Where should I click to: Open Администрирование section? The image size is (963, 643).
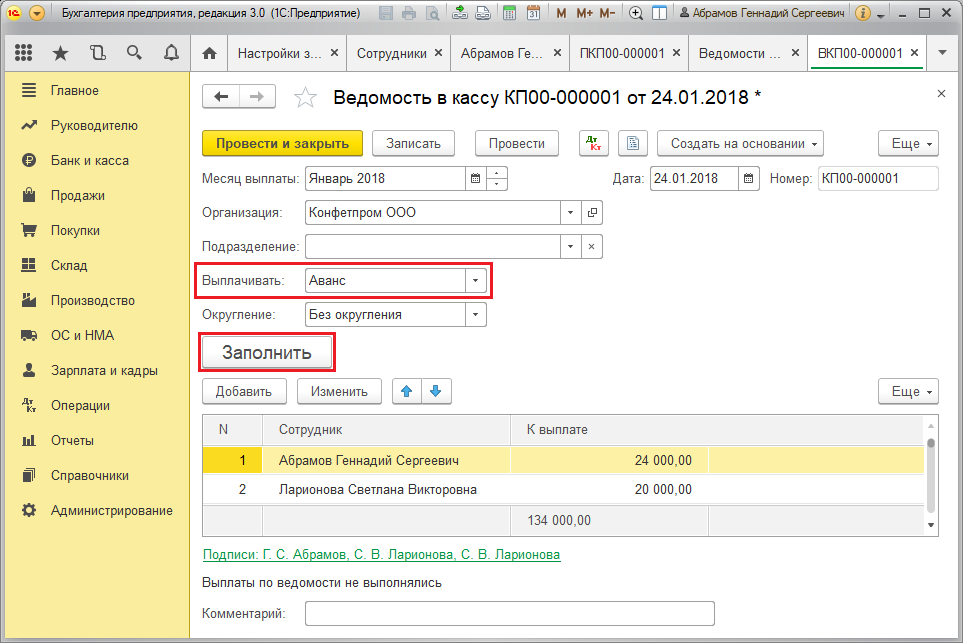pos(111,510)
